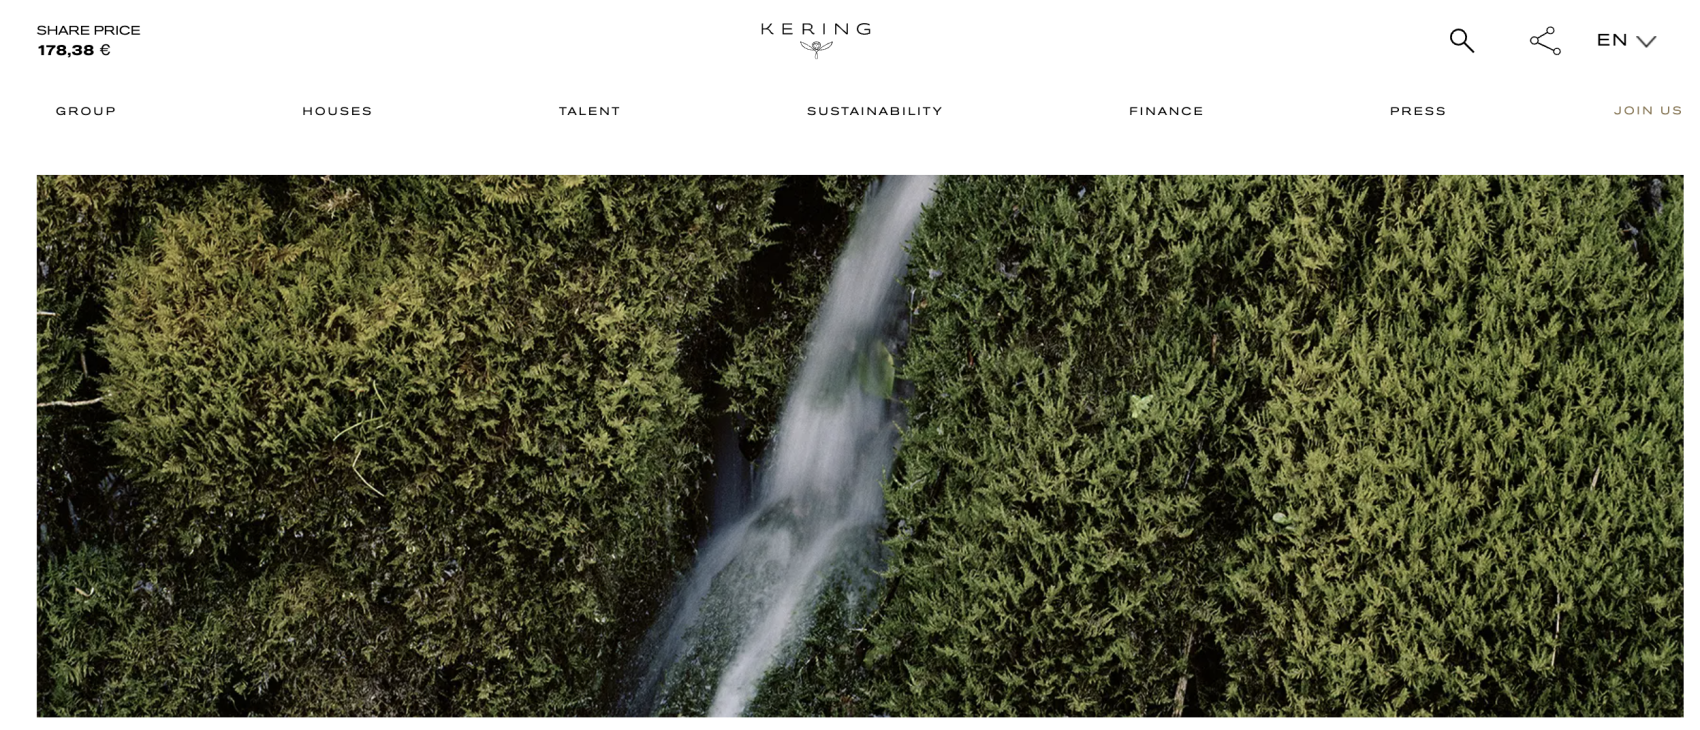Viewport: 1700px width, 730px height.
Task: Click the Kering owl emblem
Action: (x=816, y=49)
